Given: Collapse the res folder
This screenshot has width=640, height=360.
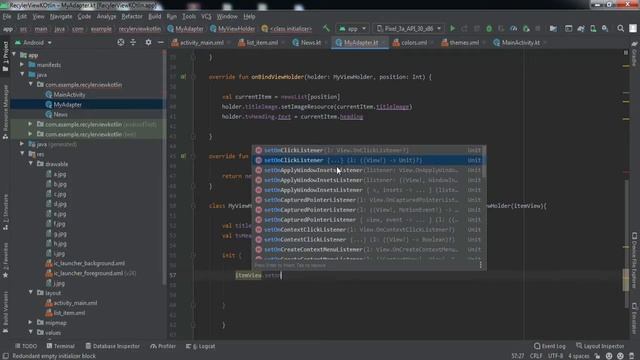Looking at the screenshot, I should pyautogui.click(x=22, y=154).
